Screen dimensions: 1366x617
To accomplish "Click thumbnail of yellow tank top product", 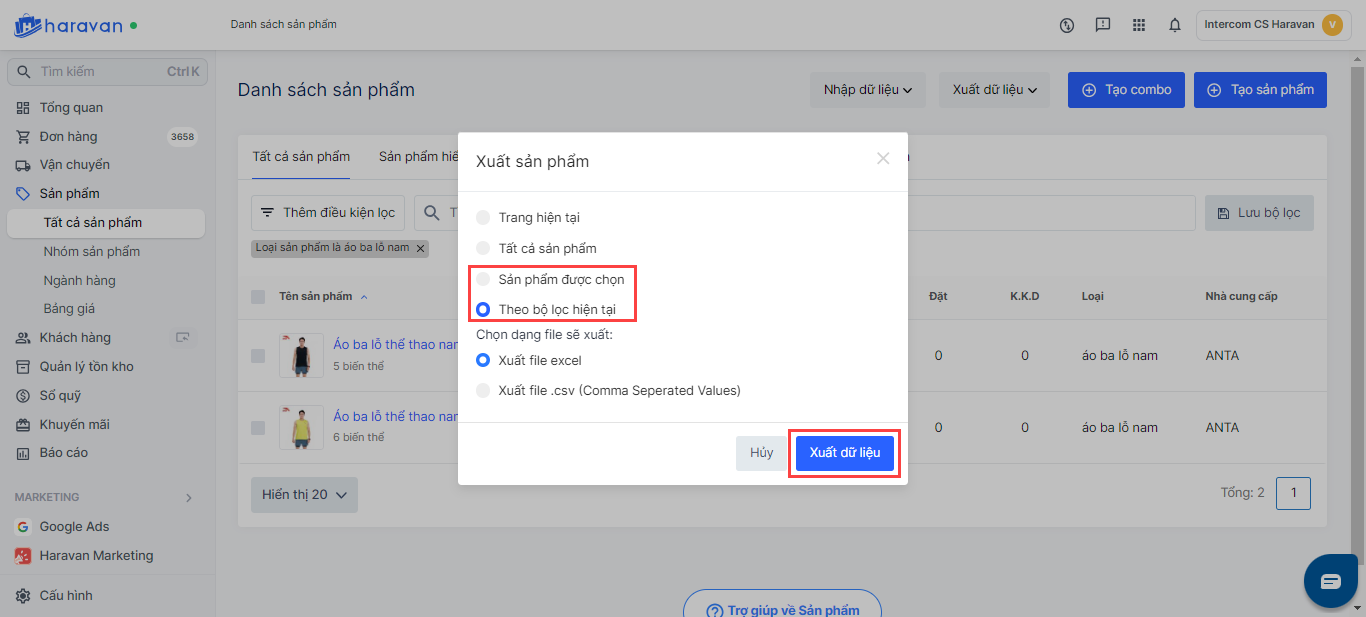I will (x=301, y=428).
